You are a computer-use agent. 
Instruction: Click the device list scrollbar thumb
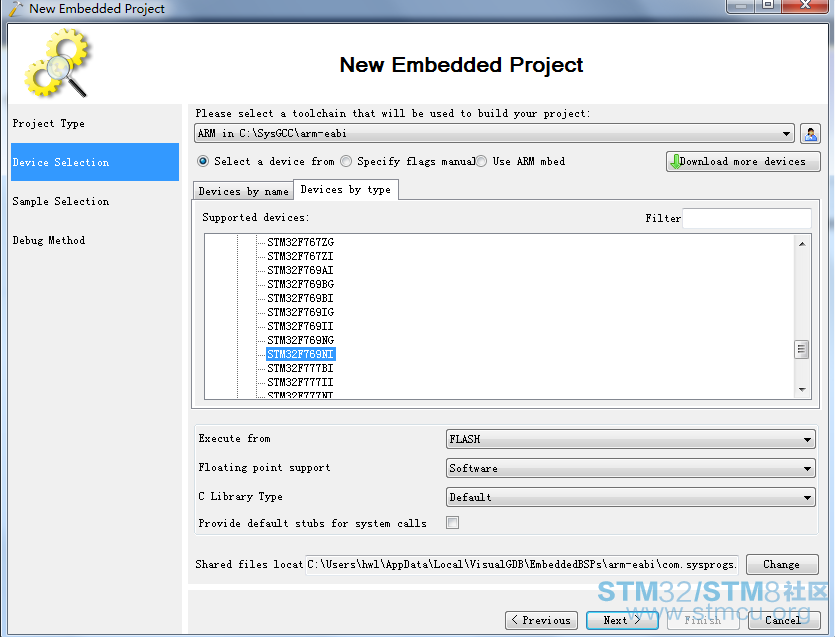(801, 349)
